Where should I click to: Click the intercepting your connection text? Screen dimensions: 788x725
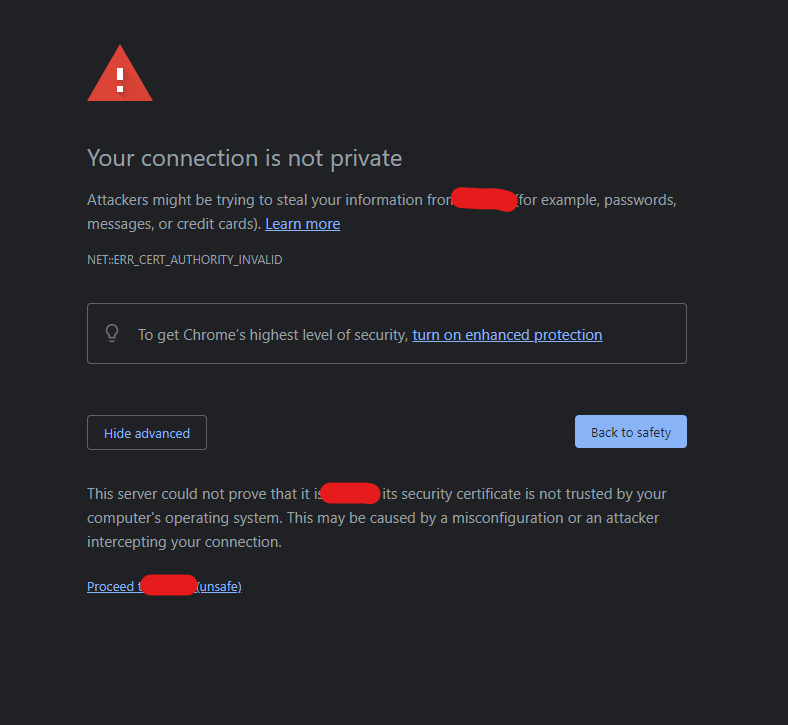(184, 542)
